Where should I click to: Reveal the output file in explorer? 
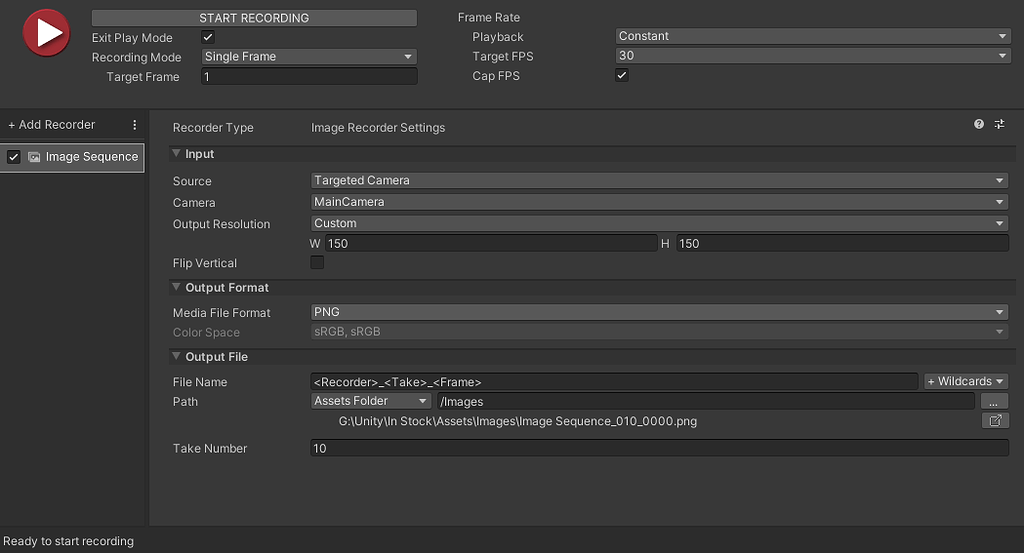coord(995,421)
